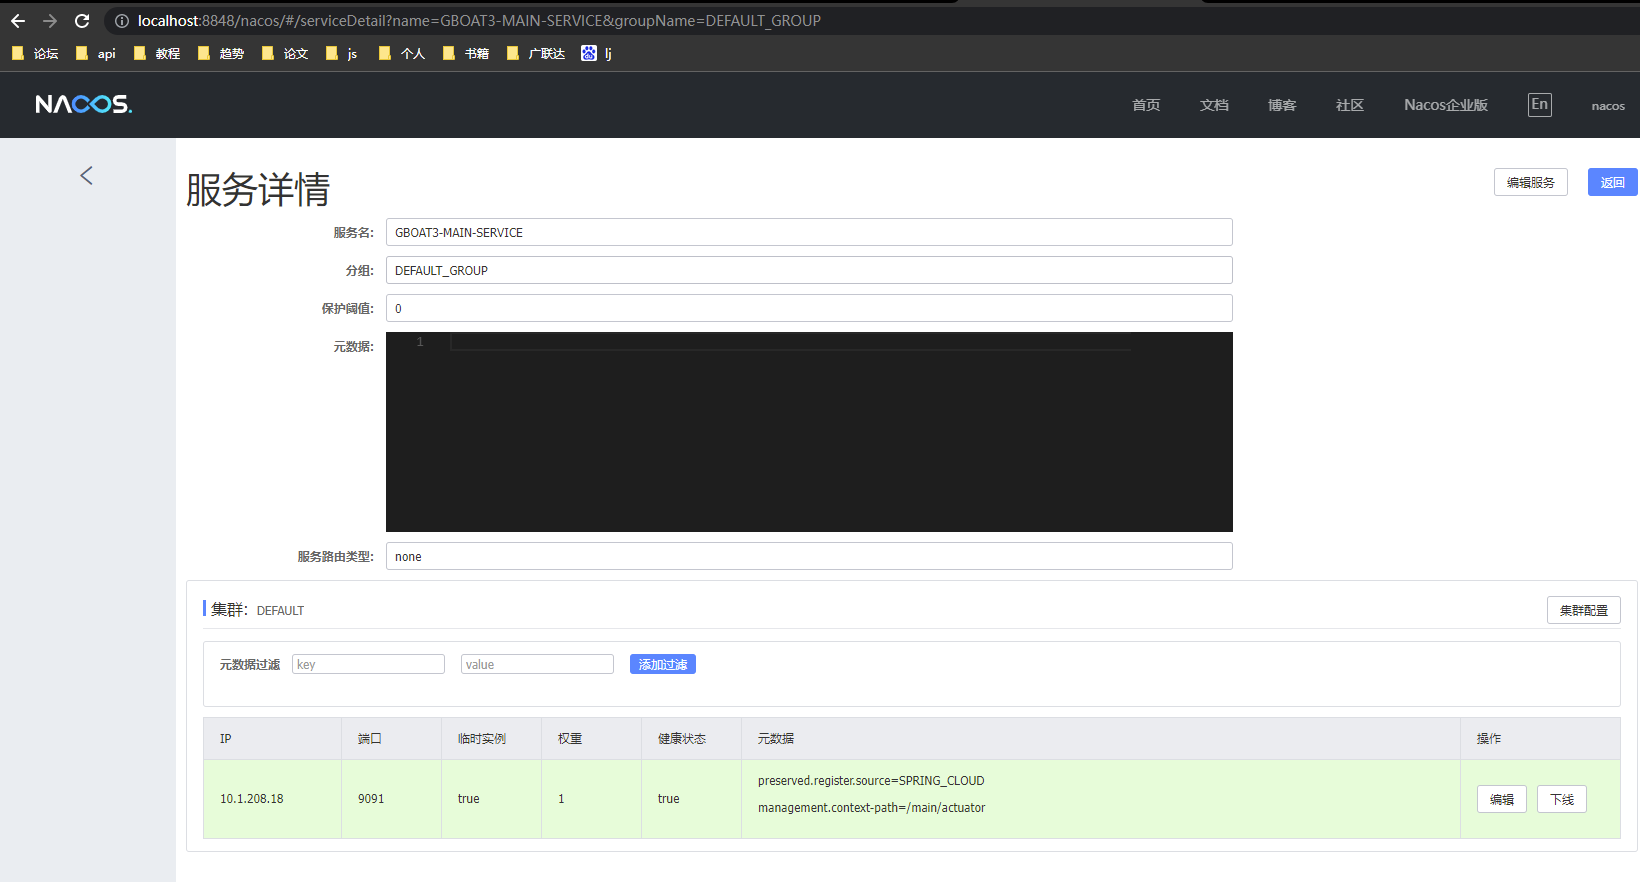Open the 论文 bookmark folder

pos(285,54)
